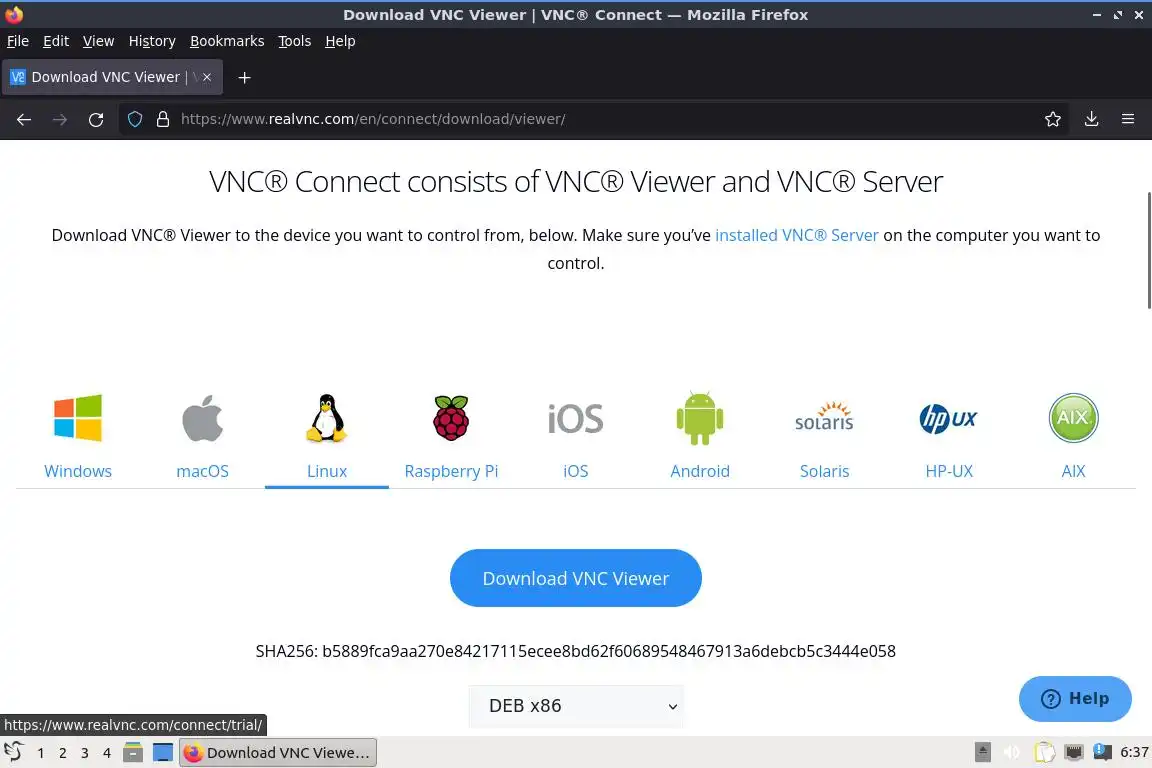Close the Download VNC Viewer tab
Screen dimensions: 1152x768
point(207,77)
